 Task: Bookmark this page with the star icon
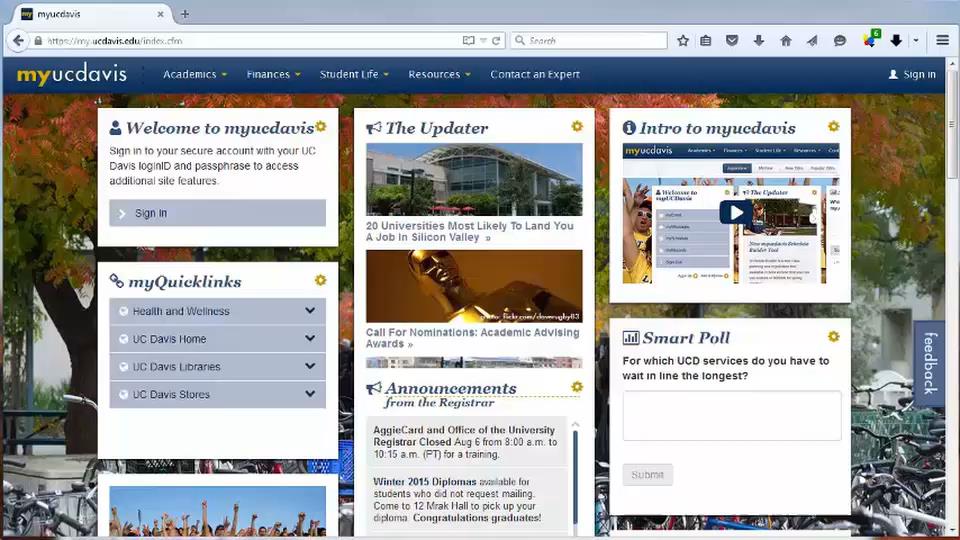pyautogui.click(x=683, y=40)
